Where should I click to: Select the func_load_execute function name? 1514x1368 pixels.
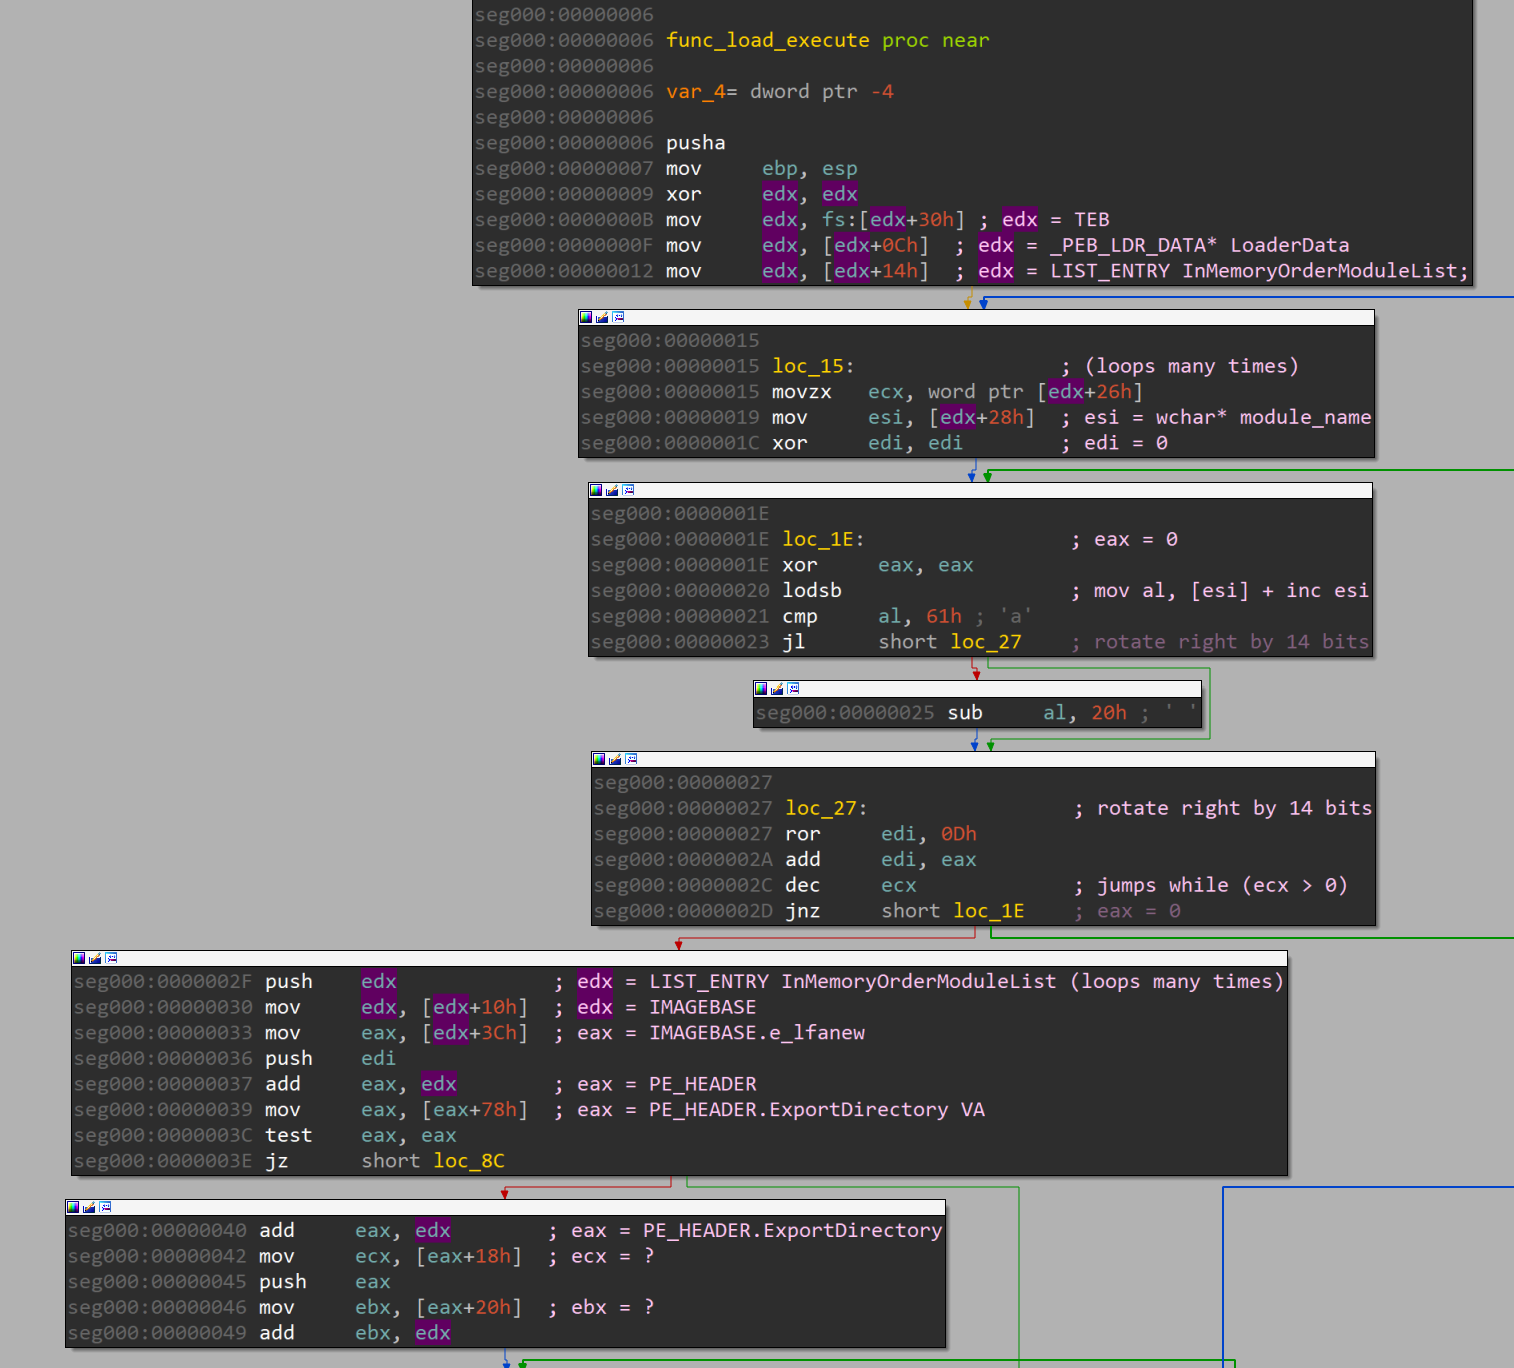pyautogui.click(x=768, y=40)
